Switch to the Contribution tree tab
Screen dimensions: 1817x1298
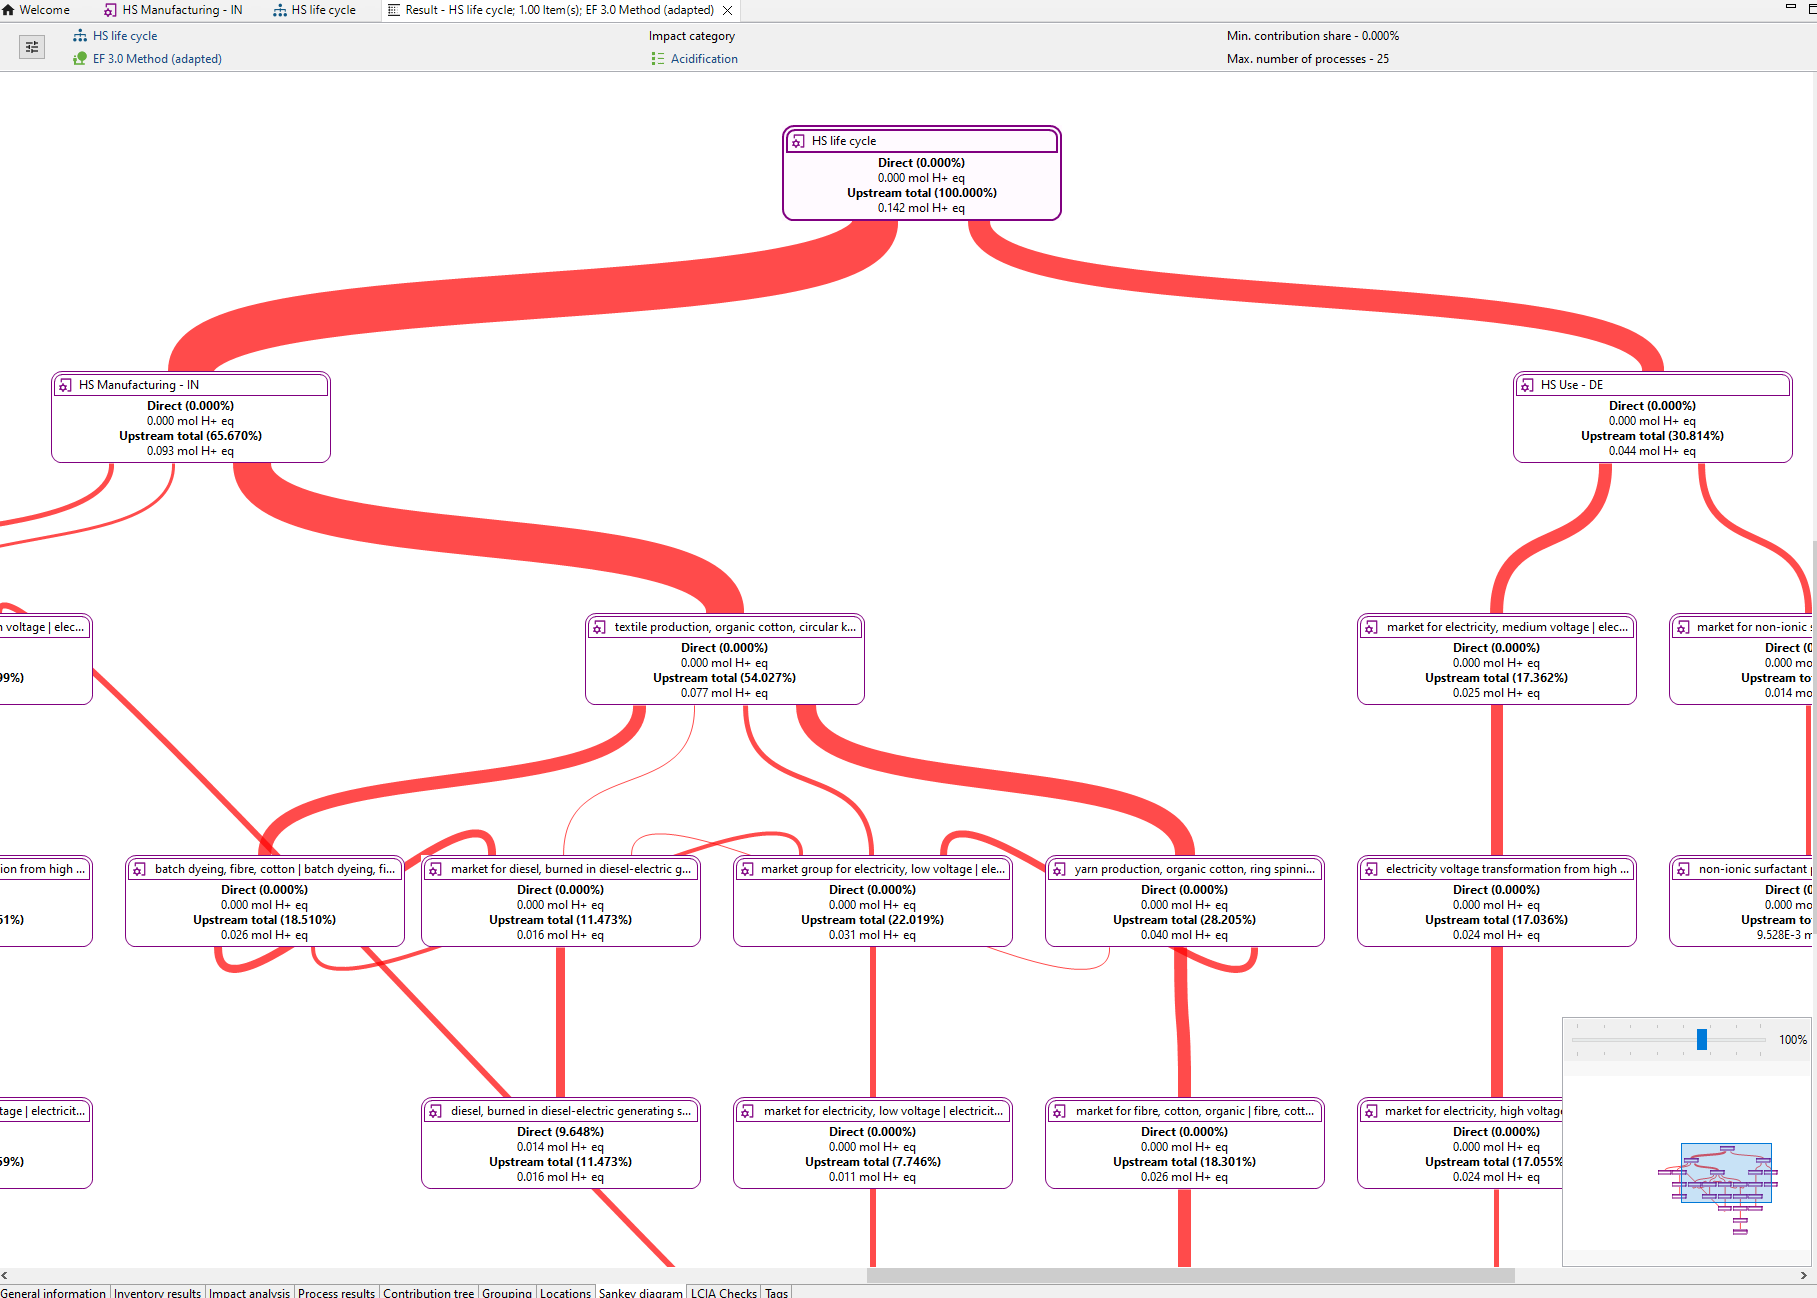(428, 1292)
